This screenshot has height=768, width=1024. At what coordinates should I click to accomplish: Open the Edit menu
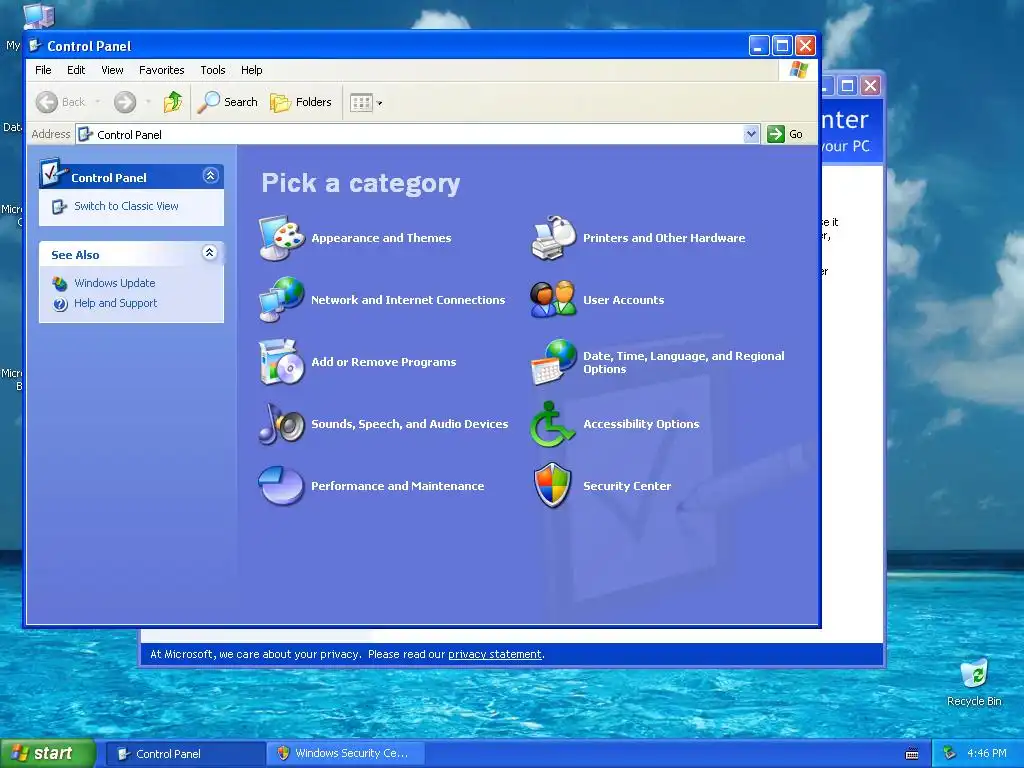coord(76,70)
